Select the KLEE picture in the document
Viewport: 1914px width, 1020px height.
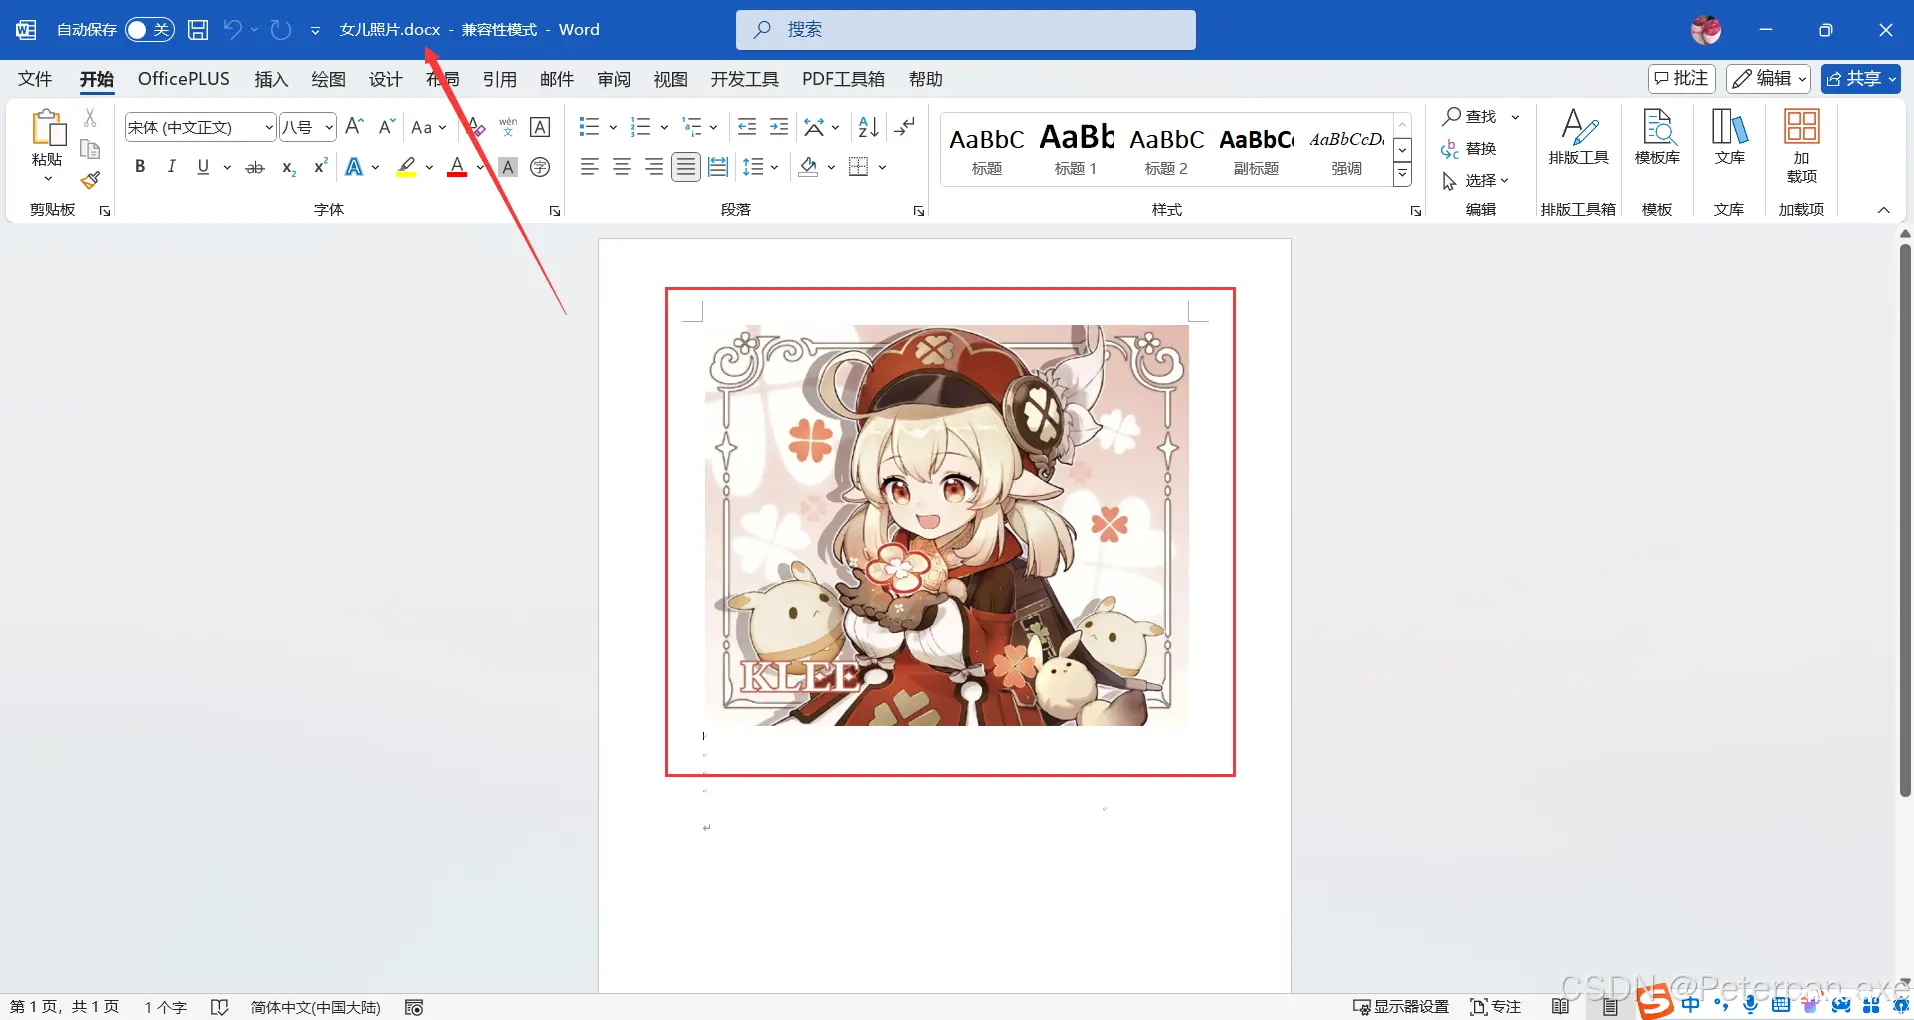point(946,525)
